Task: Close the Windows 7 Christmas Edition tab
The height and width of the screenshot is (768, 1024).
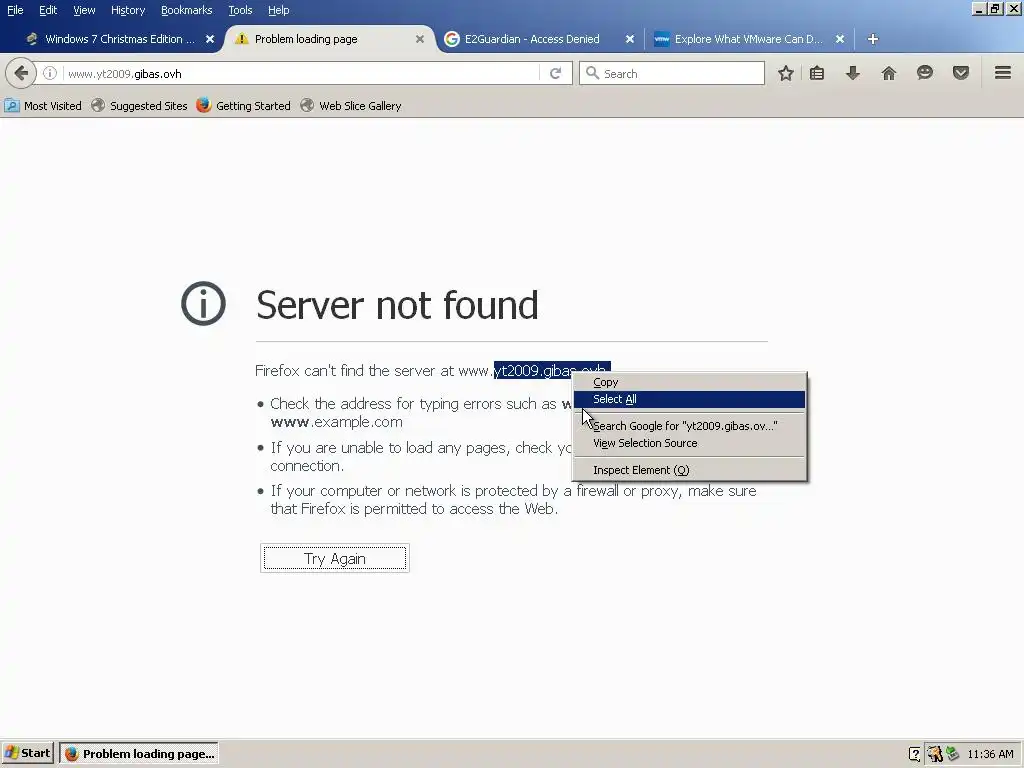Action: point(210,39)
